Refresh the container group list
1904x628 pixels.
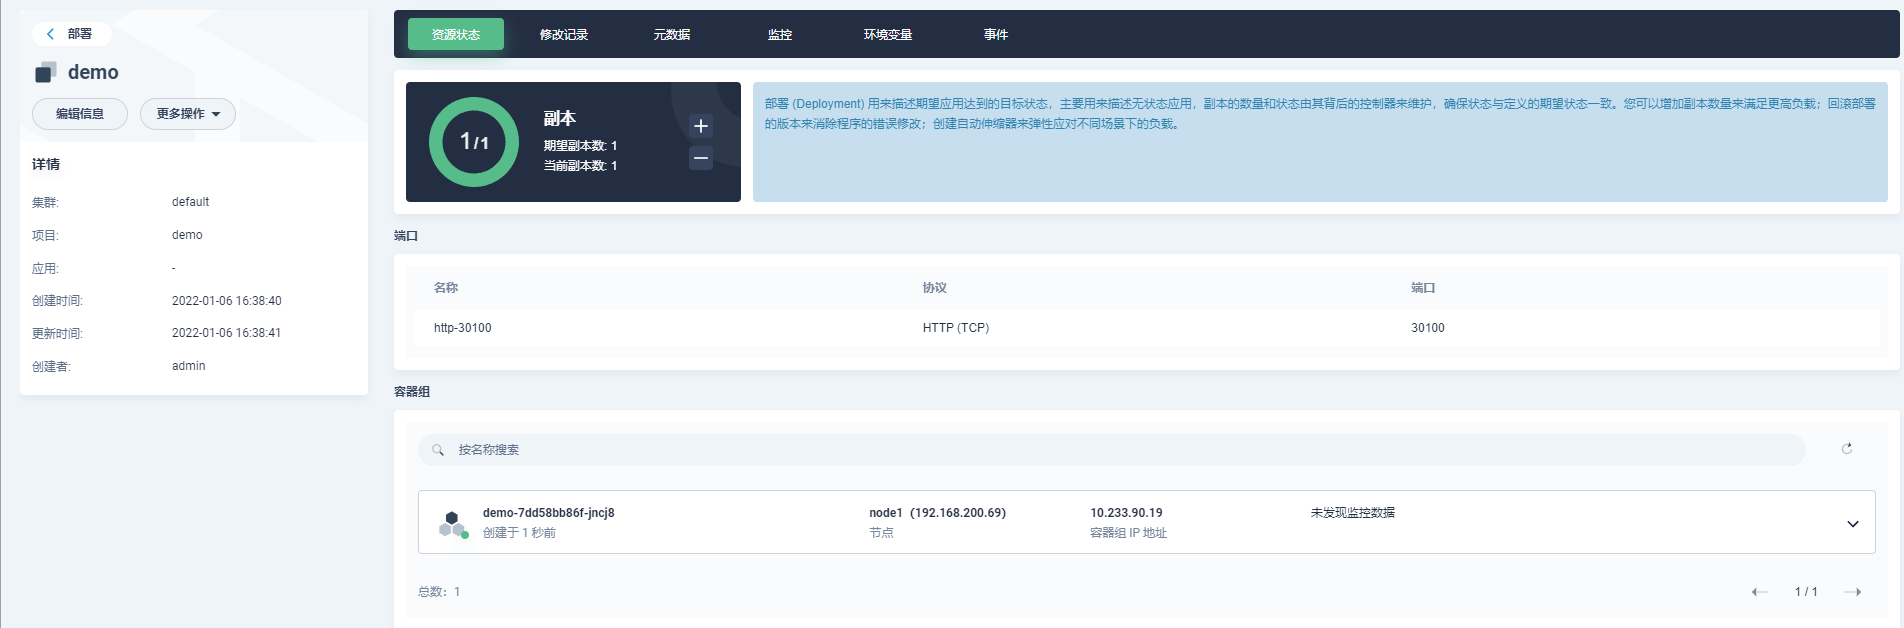1847,449
